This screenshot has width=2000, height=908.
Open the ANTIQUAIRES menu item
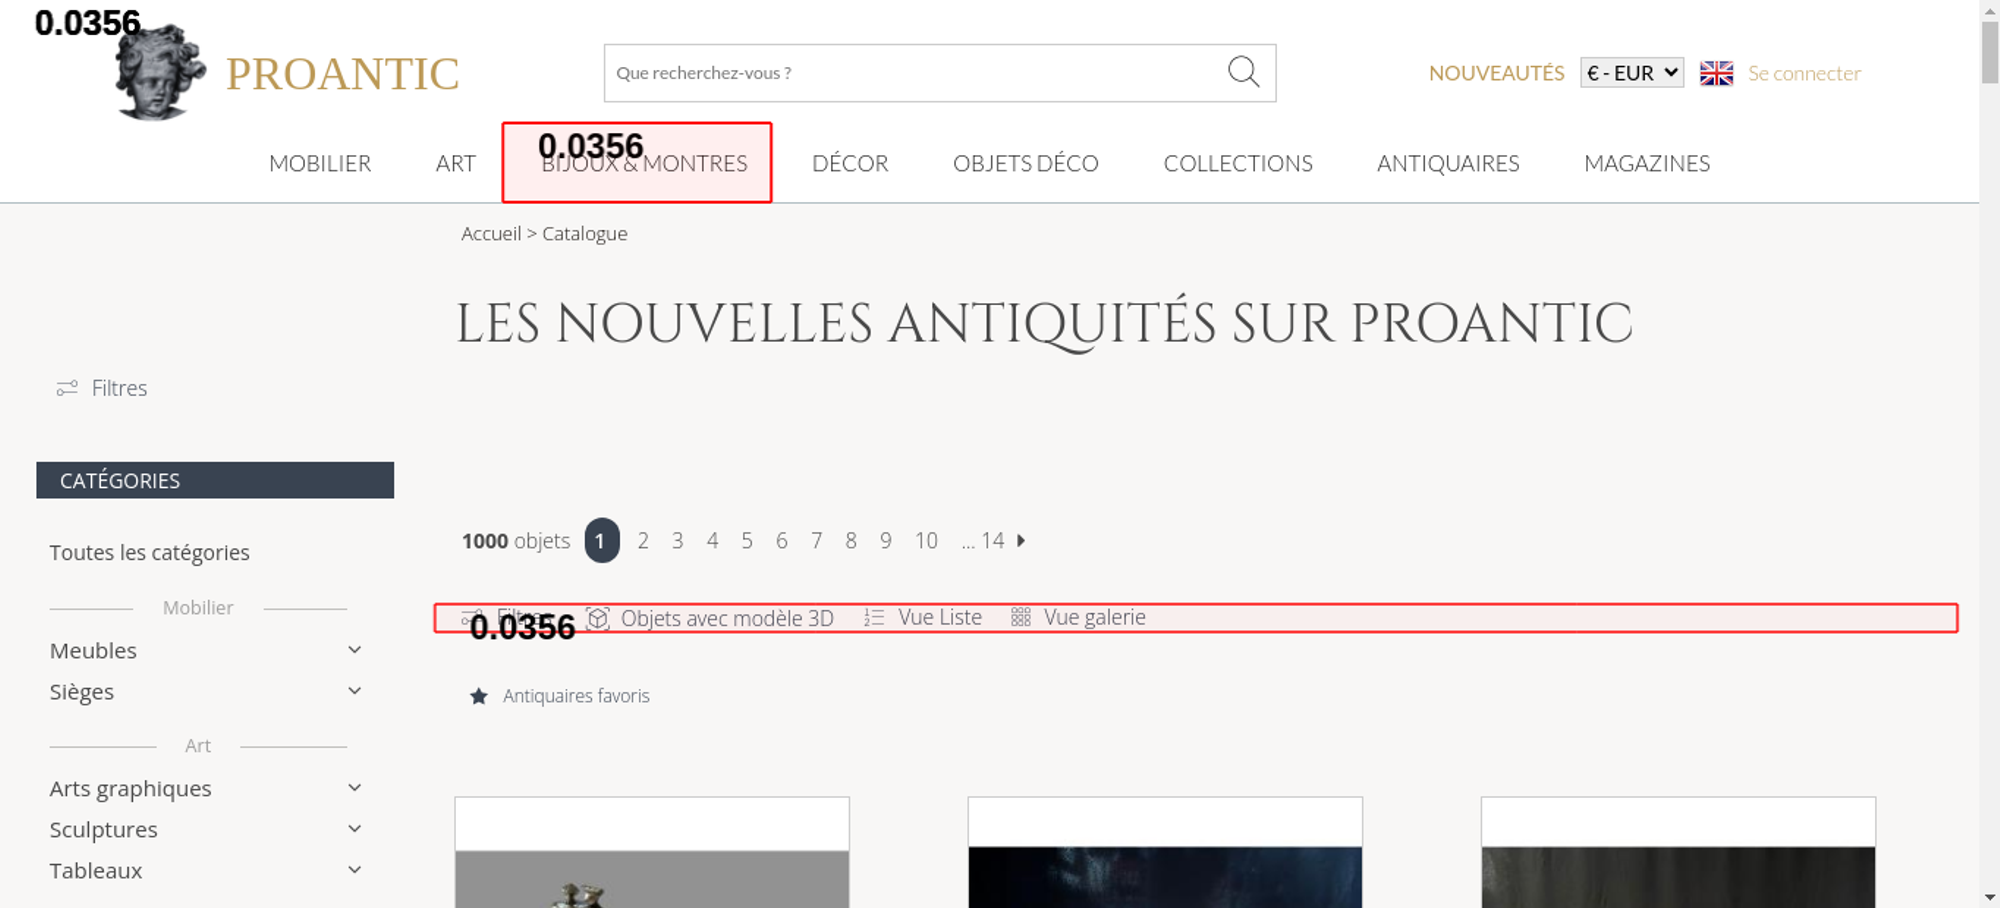coord(1447,163)
